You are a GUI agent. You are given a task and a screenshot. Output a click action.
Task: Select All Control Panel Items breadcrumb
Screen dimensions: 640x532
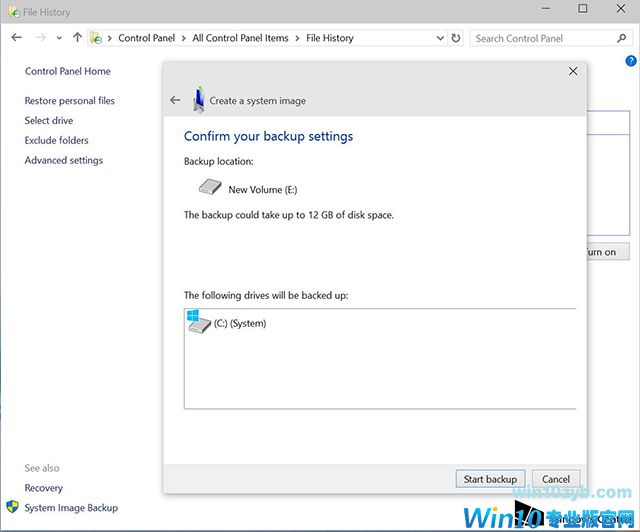point(240,38)
